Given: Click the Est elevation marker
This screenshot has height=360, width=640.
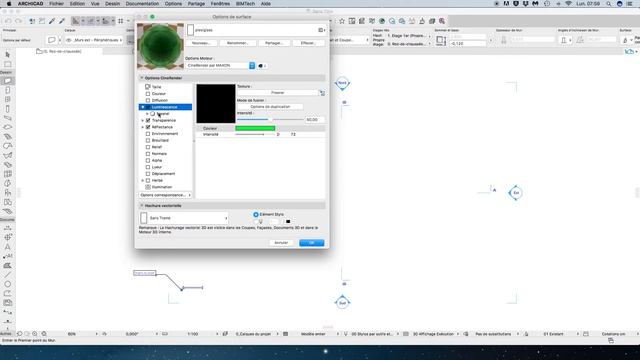Looking at the screenshot, I should point(516,193).
